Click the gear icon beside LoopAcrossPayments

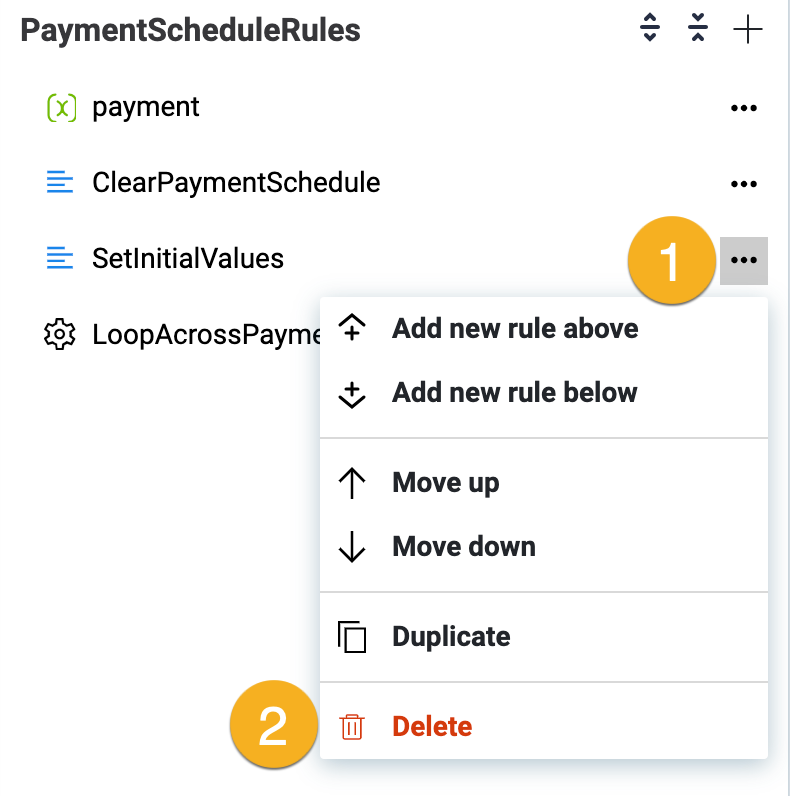pos(61,334)
